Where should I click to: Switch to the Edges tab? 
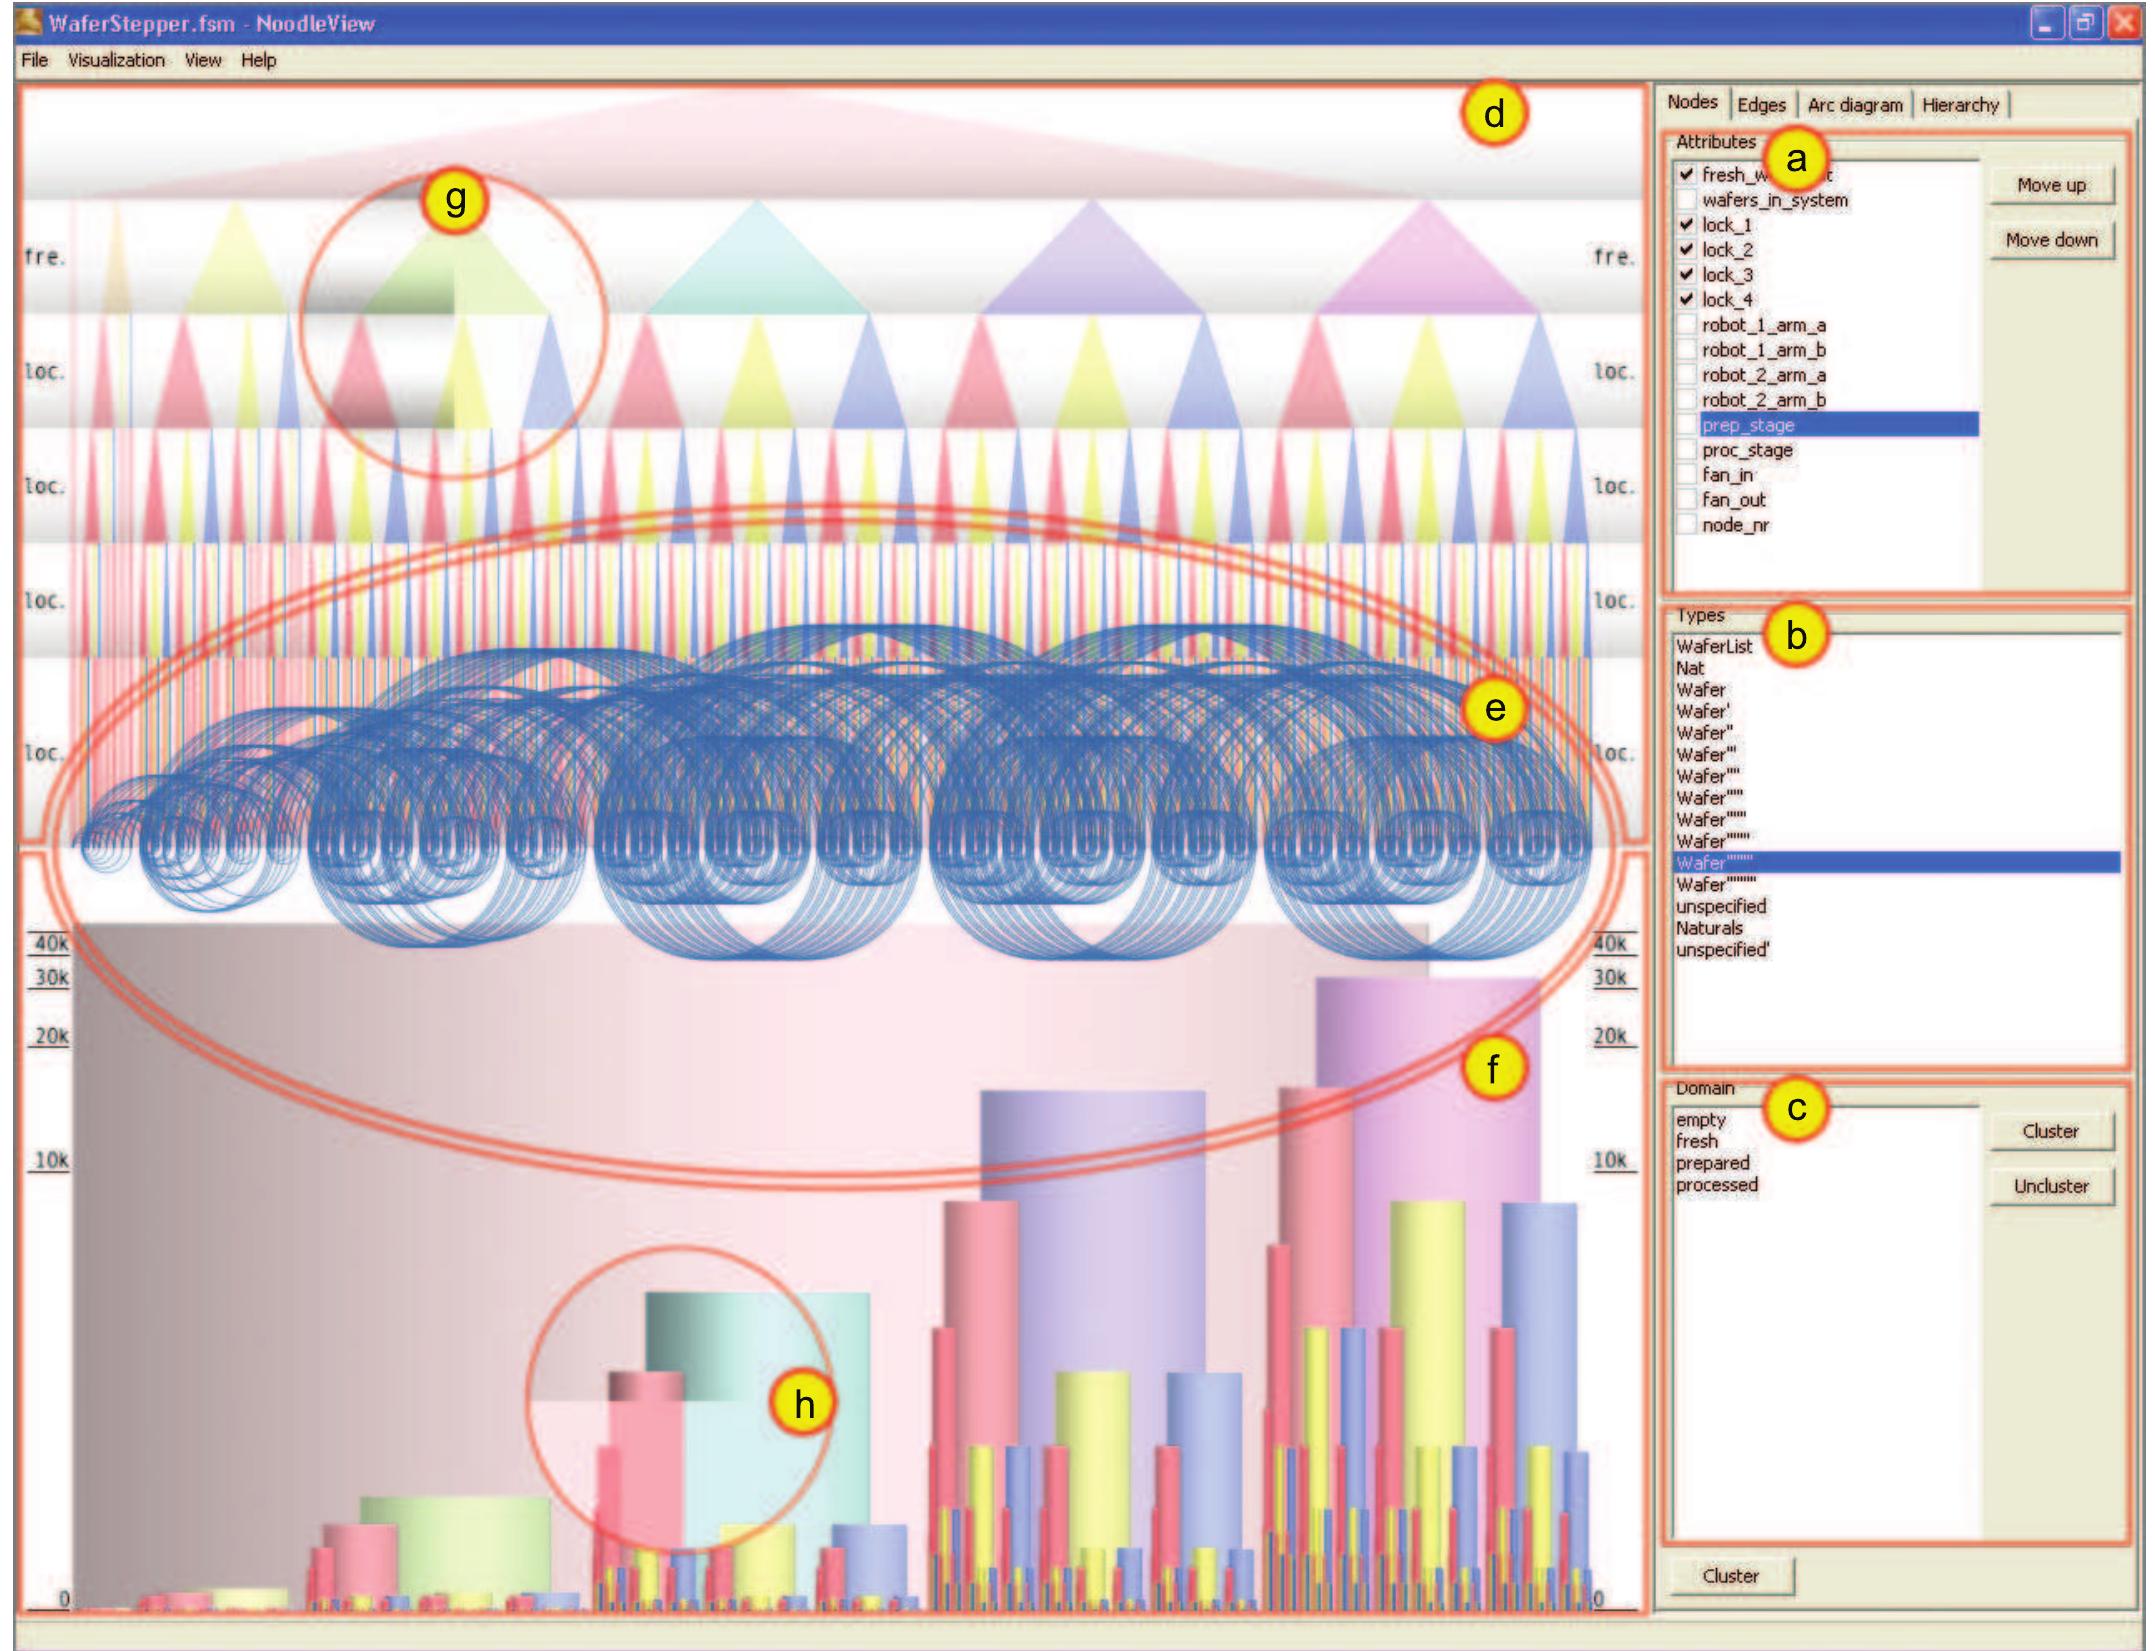point(1761,105)
